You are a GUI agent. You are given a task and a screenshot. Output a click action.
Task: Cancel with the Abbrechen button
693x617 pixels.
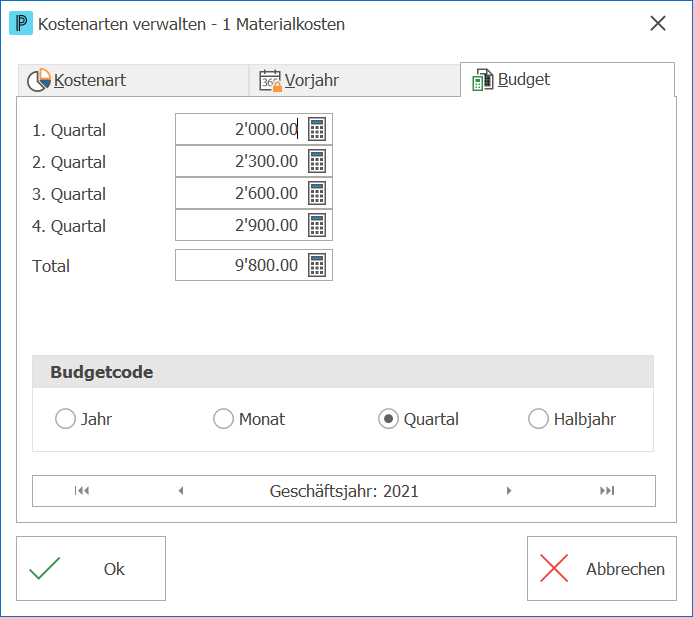click(x=602, y=568)
